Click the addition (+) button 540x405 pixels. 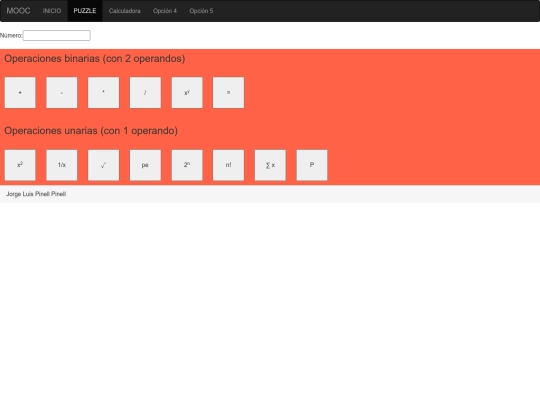20,93
